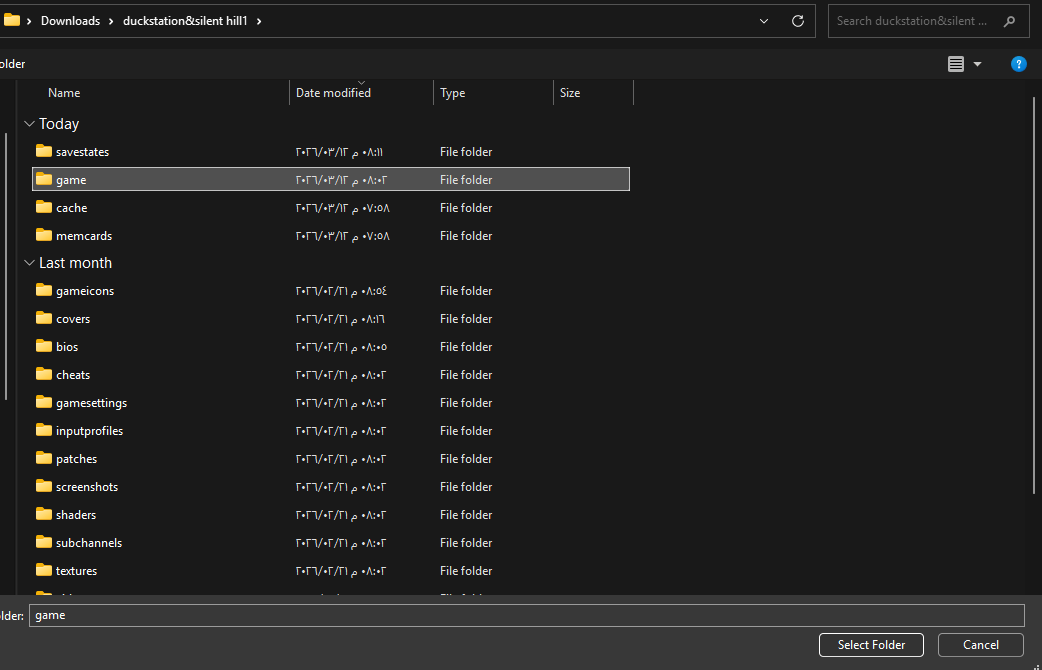Click the search magnifier icon
The image size is (1042, 670).
click(1009, 21)
